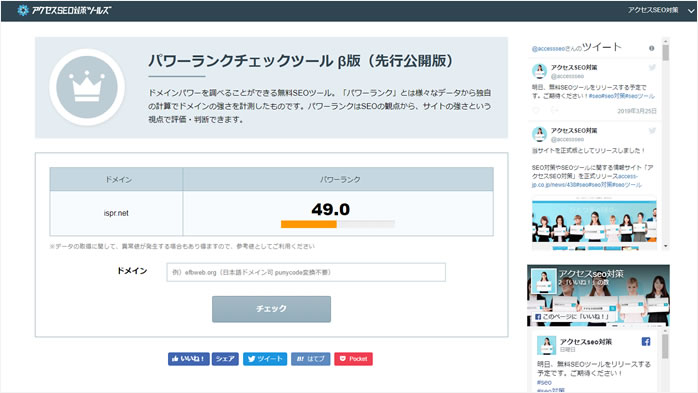698x393 pixels.
Task: Click the Twitter ツイート share button
Action: [265, 359]
